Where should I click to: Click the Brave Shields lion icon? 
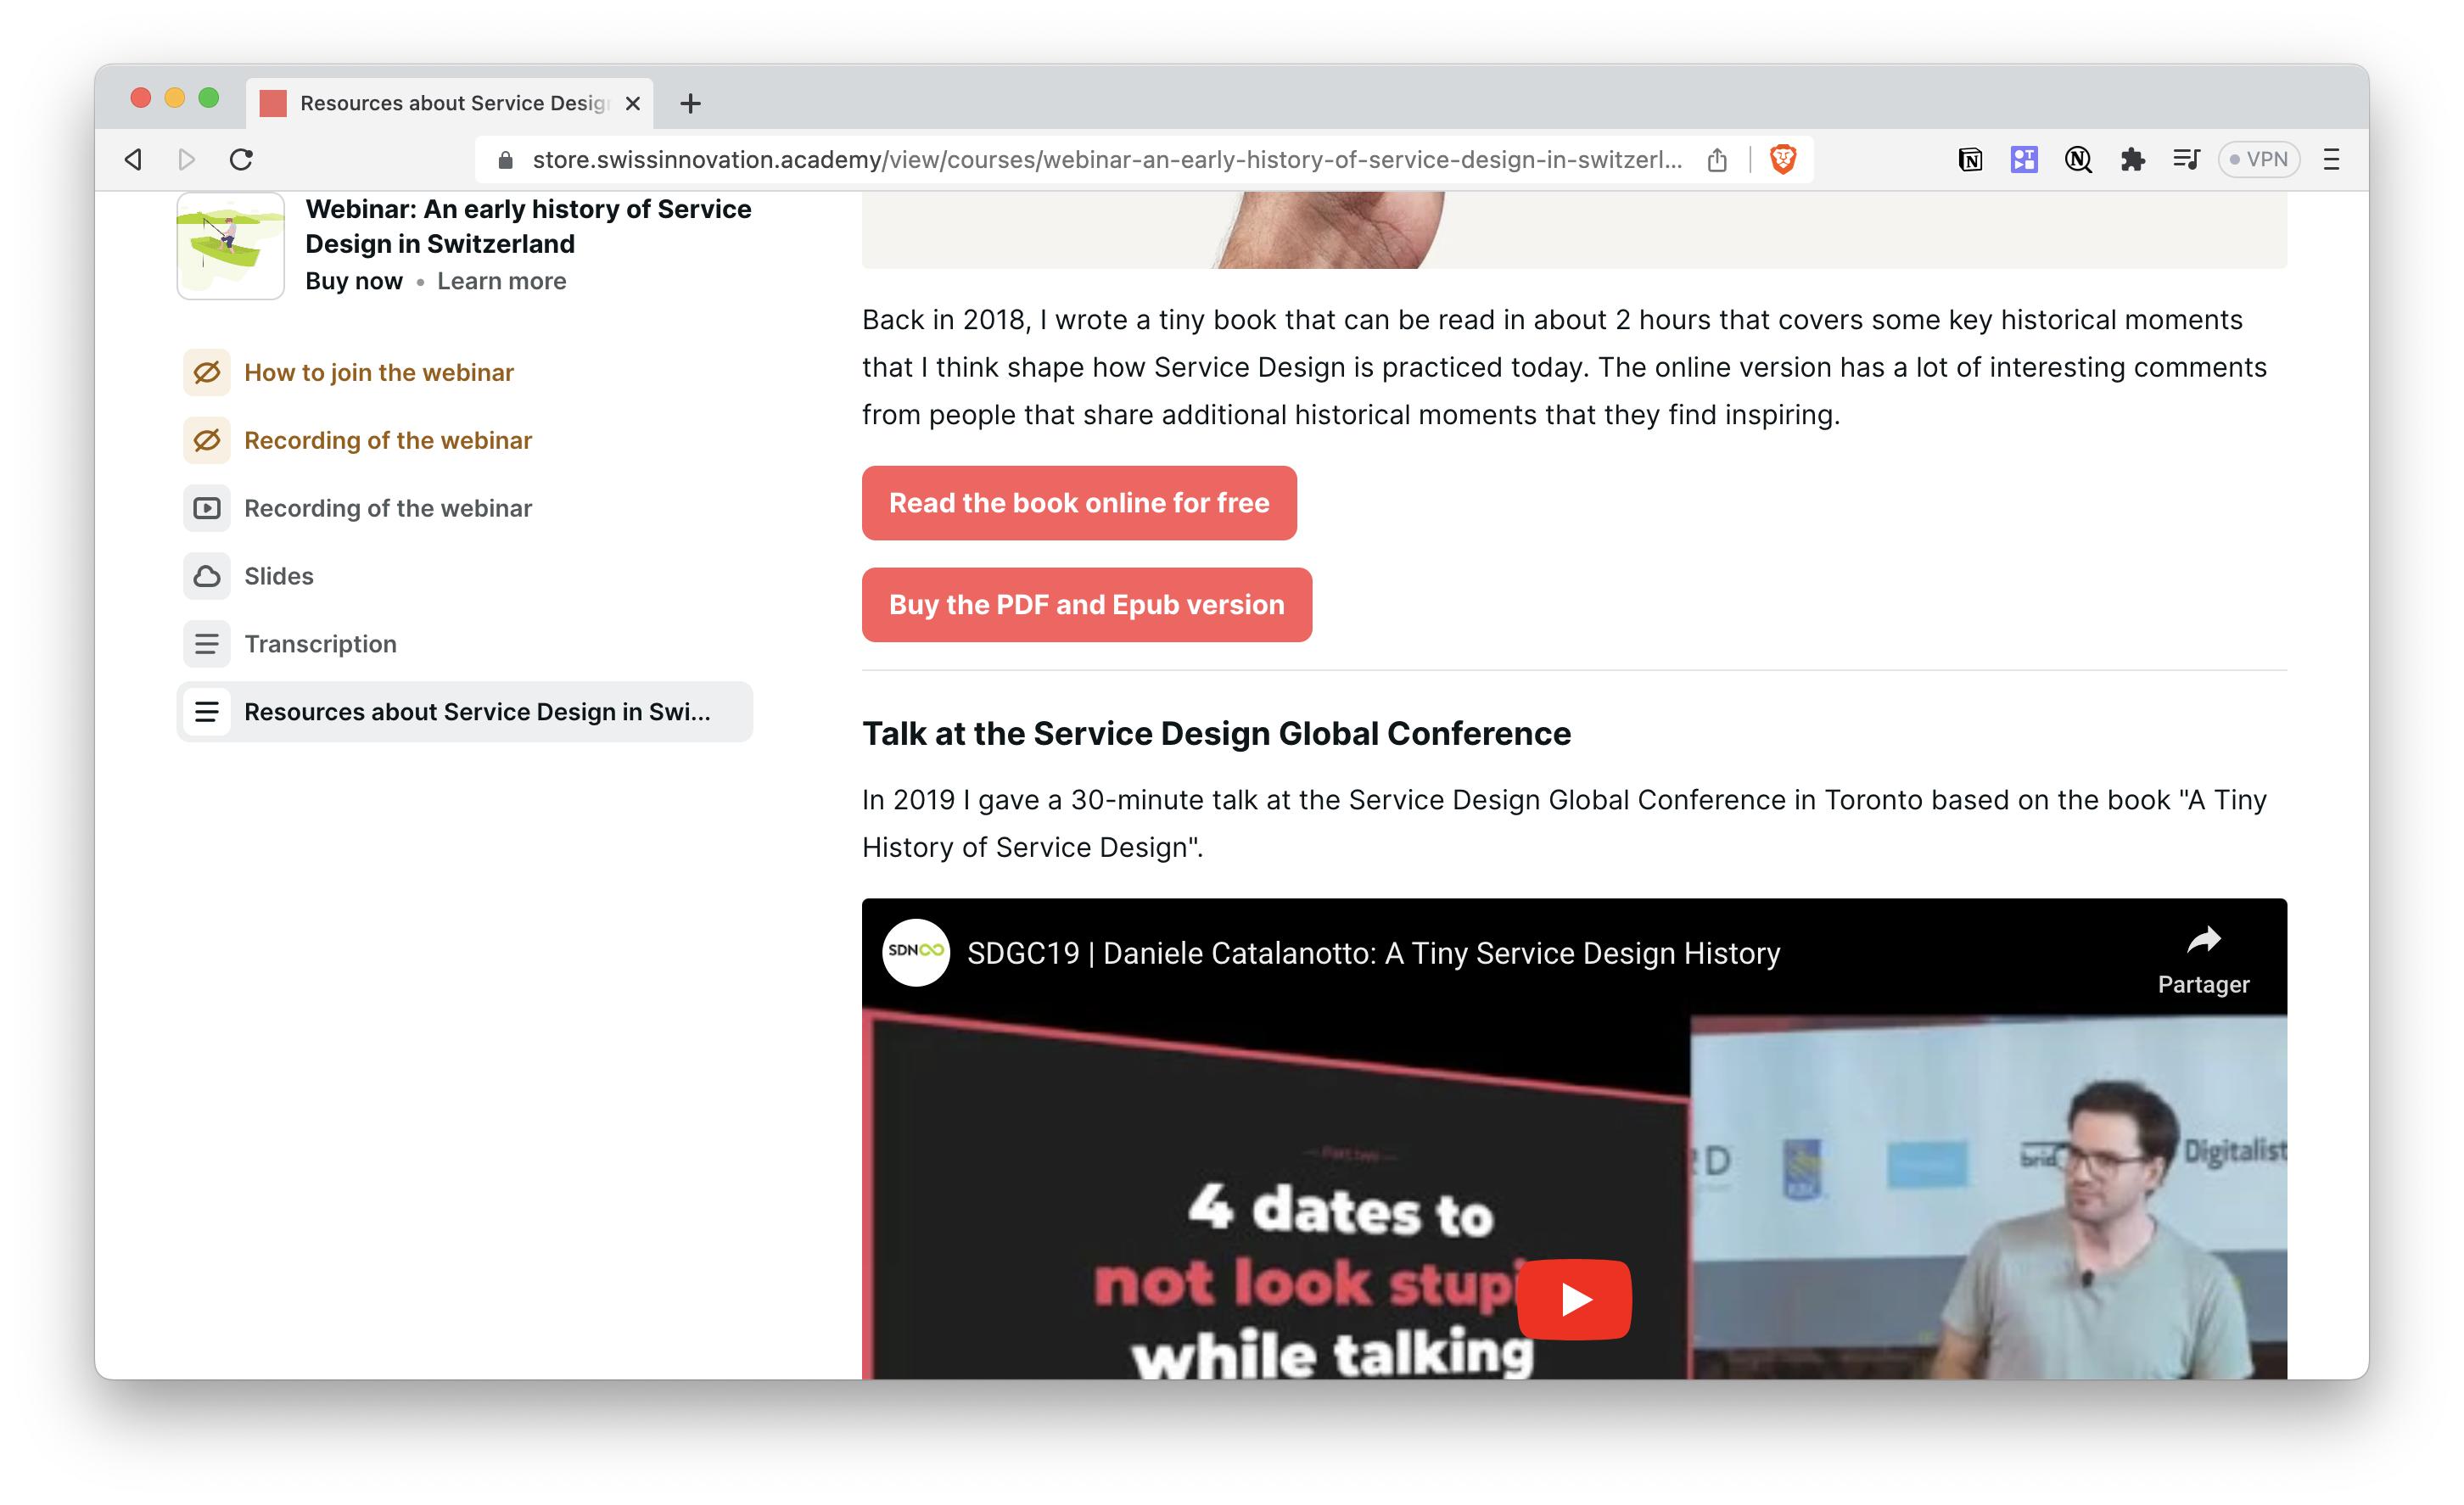(1782, 159)
